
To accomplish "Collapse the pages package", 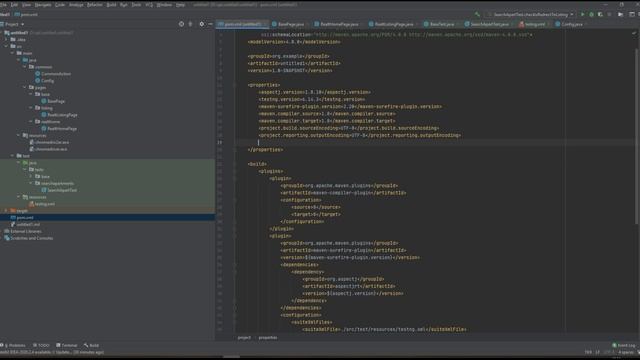I will click(x=25, y=87).
